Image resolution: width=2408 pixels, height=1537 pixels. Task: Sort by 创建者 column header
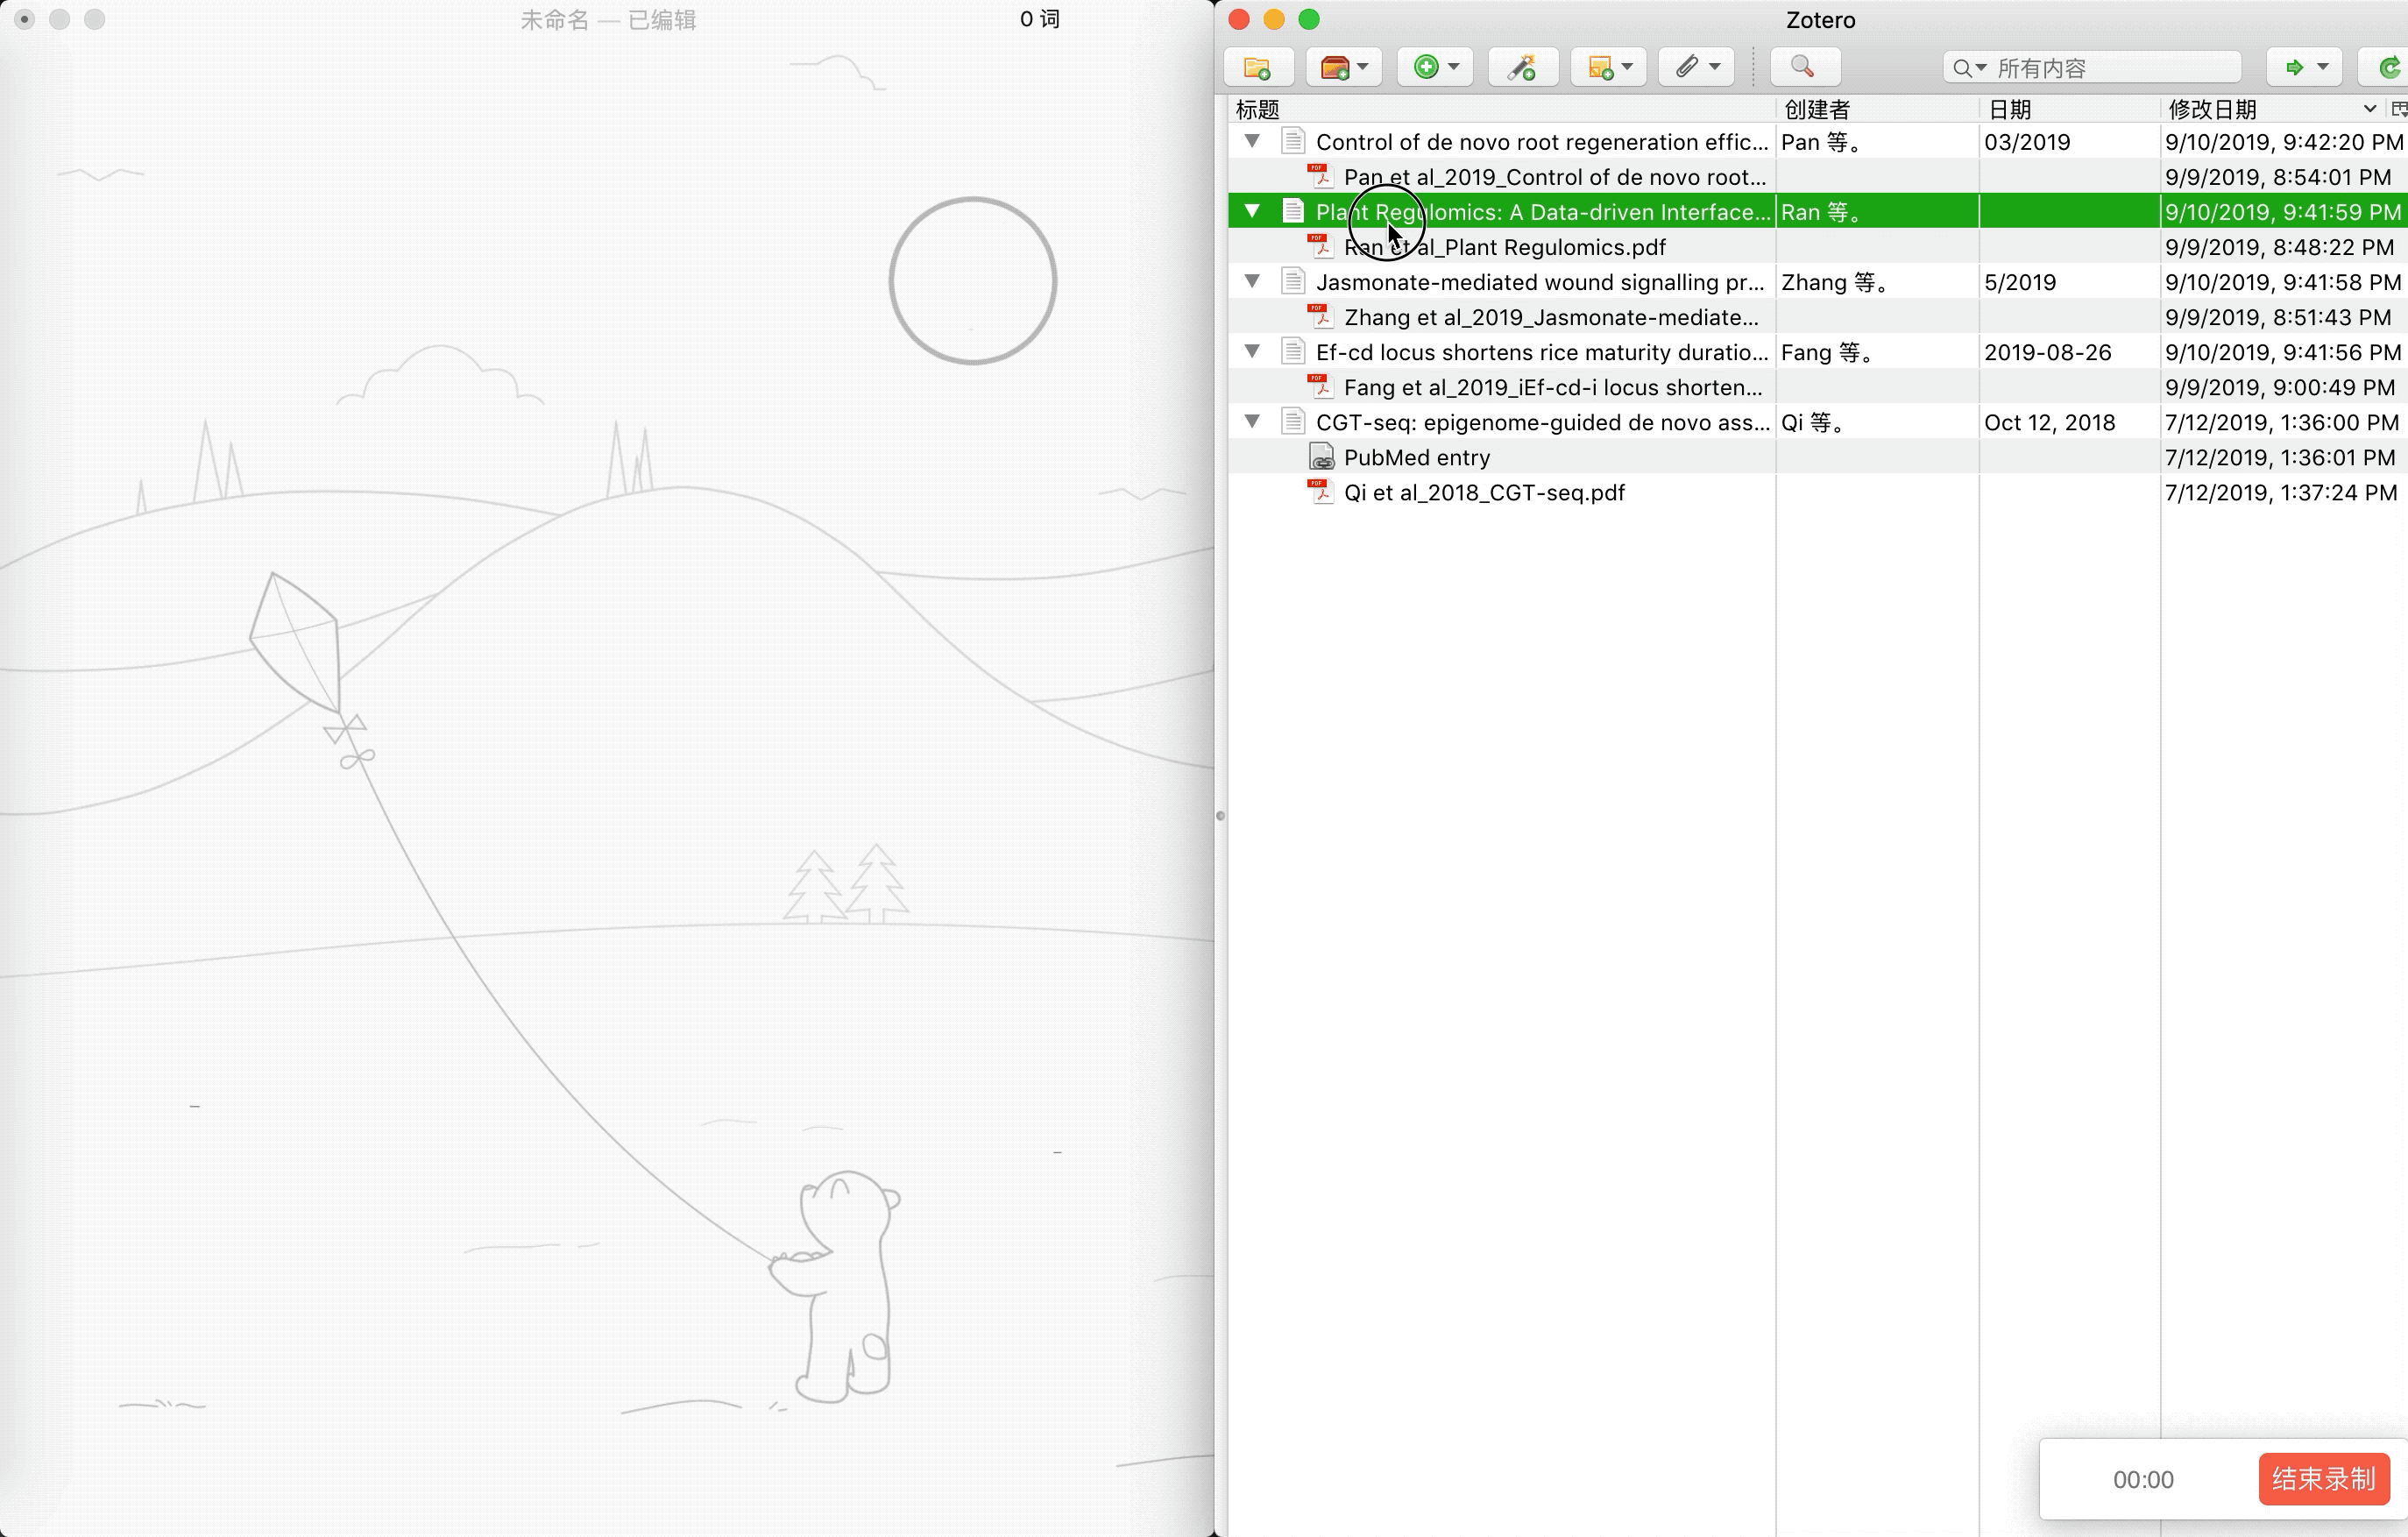(x=1816, y=109)
